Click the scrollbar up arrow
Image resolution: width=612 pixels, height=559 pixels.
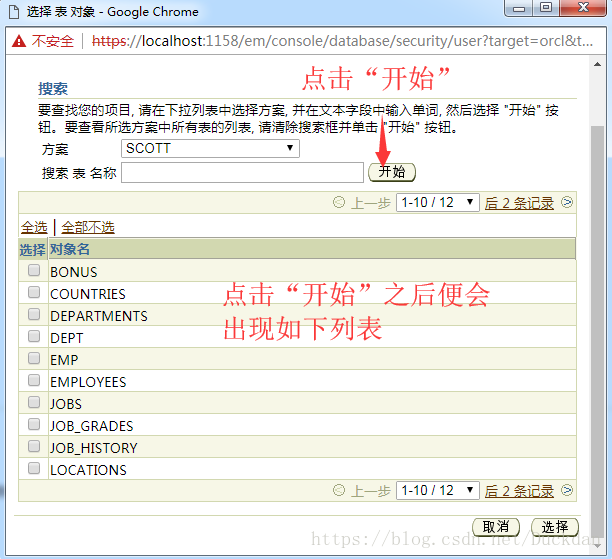tap(597, 64)
